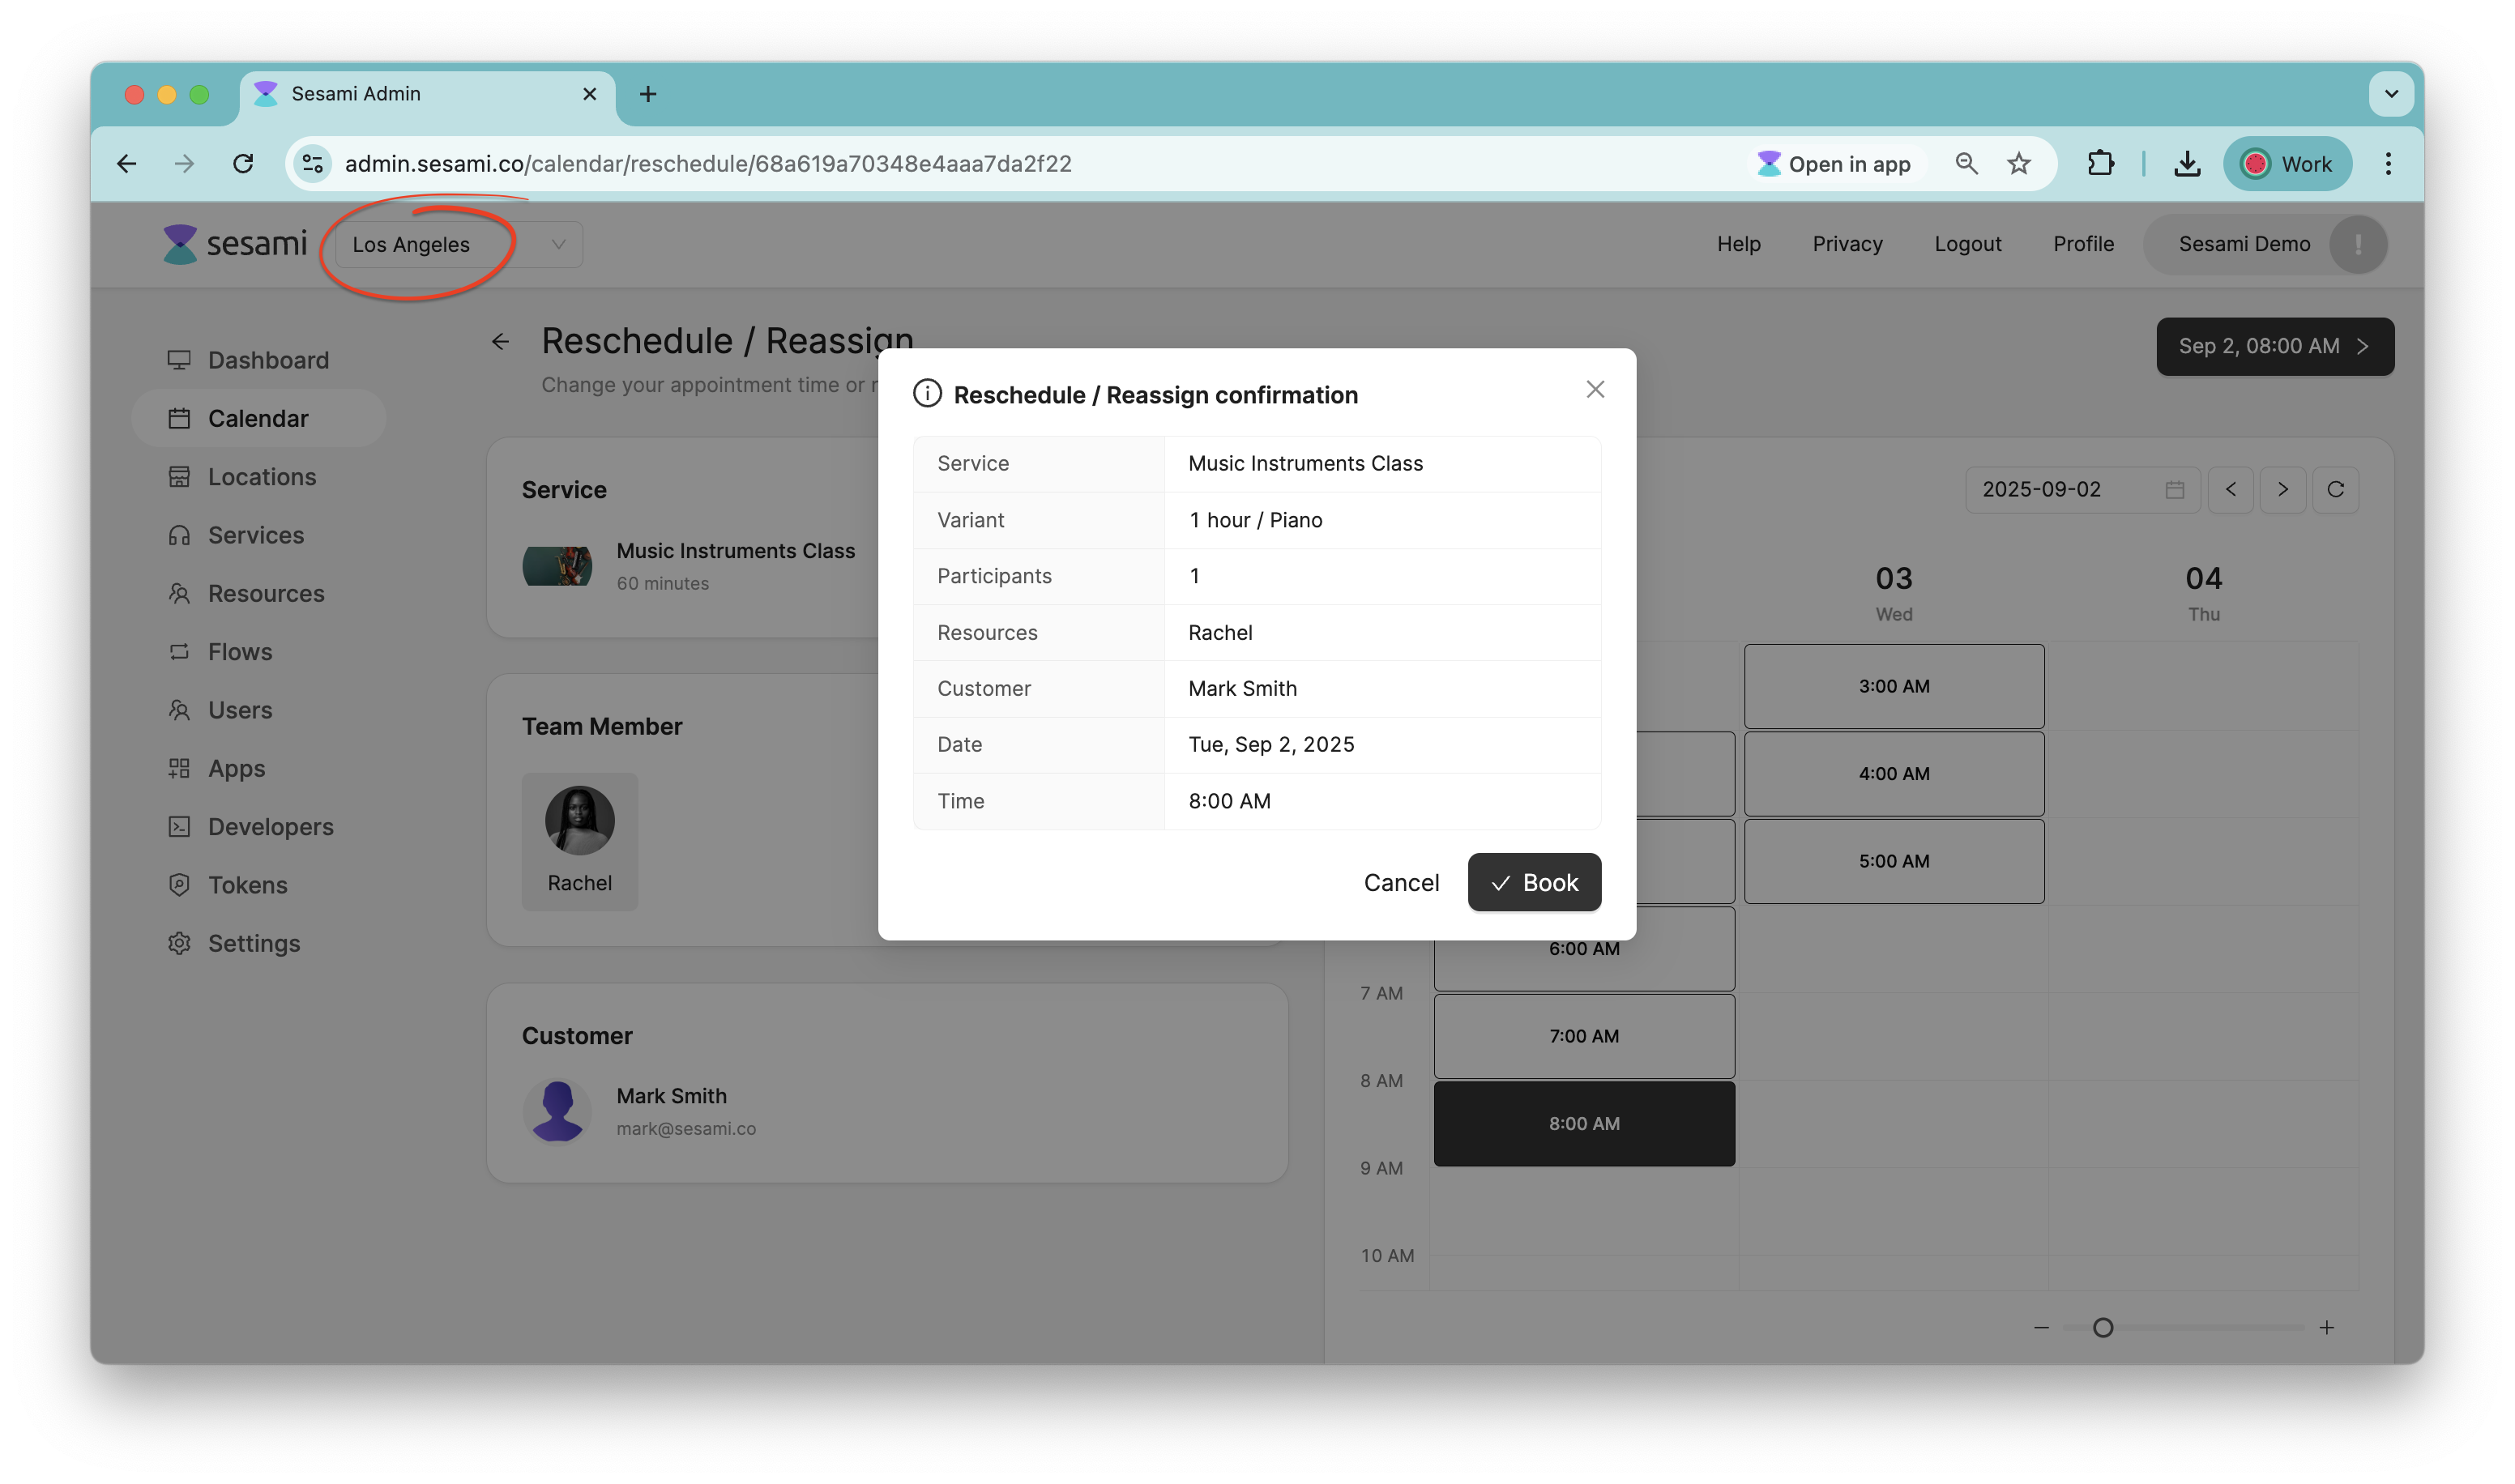Zoom in calendar with plus icon

(2326, 1327)
